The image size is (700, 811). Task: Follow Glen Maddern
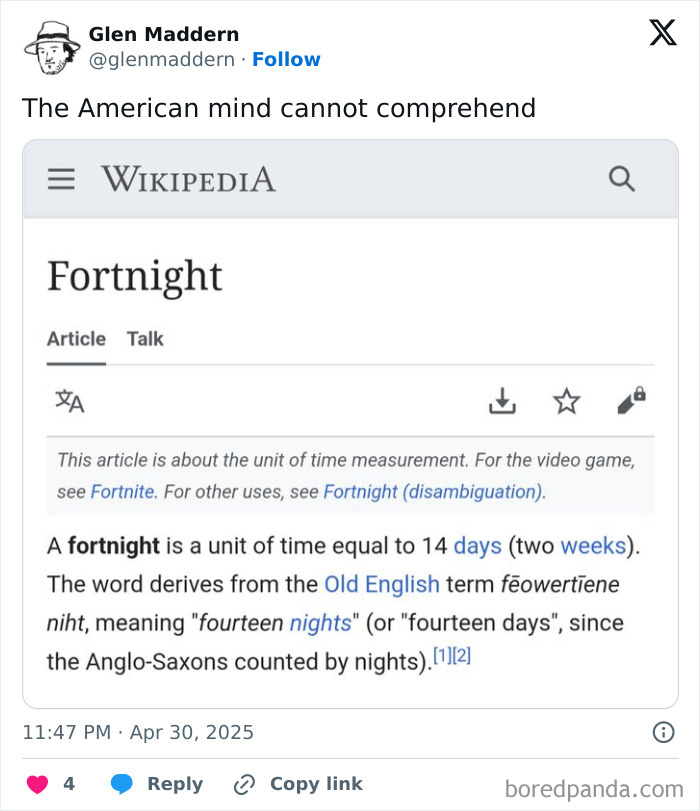[x=287, y=59]
